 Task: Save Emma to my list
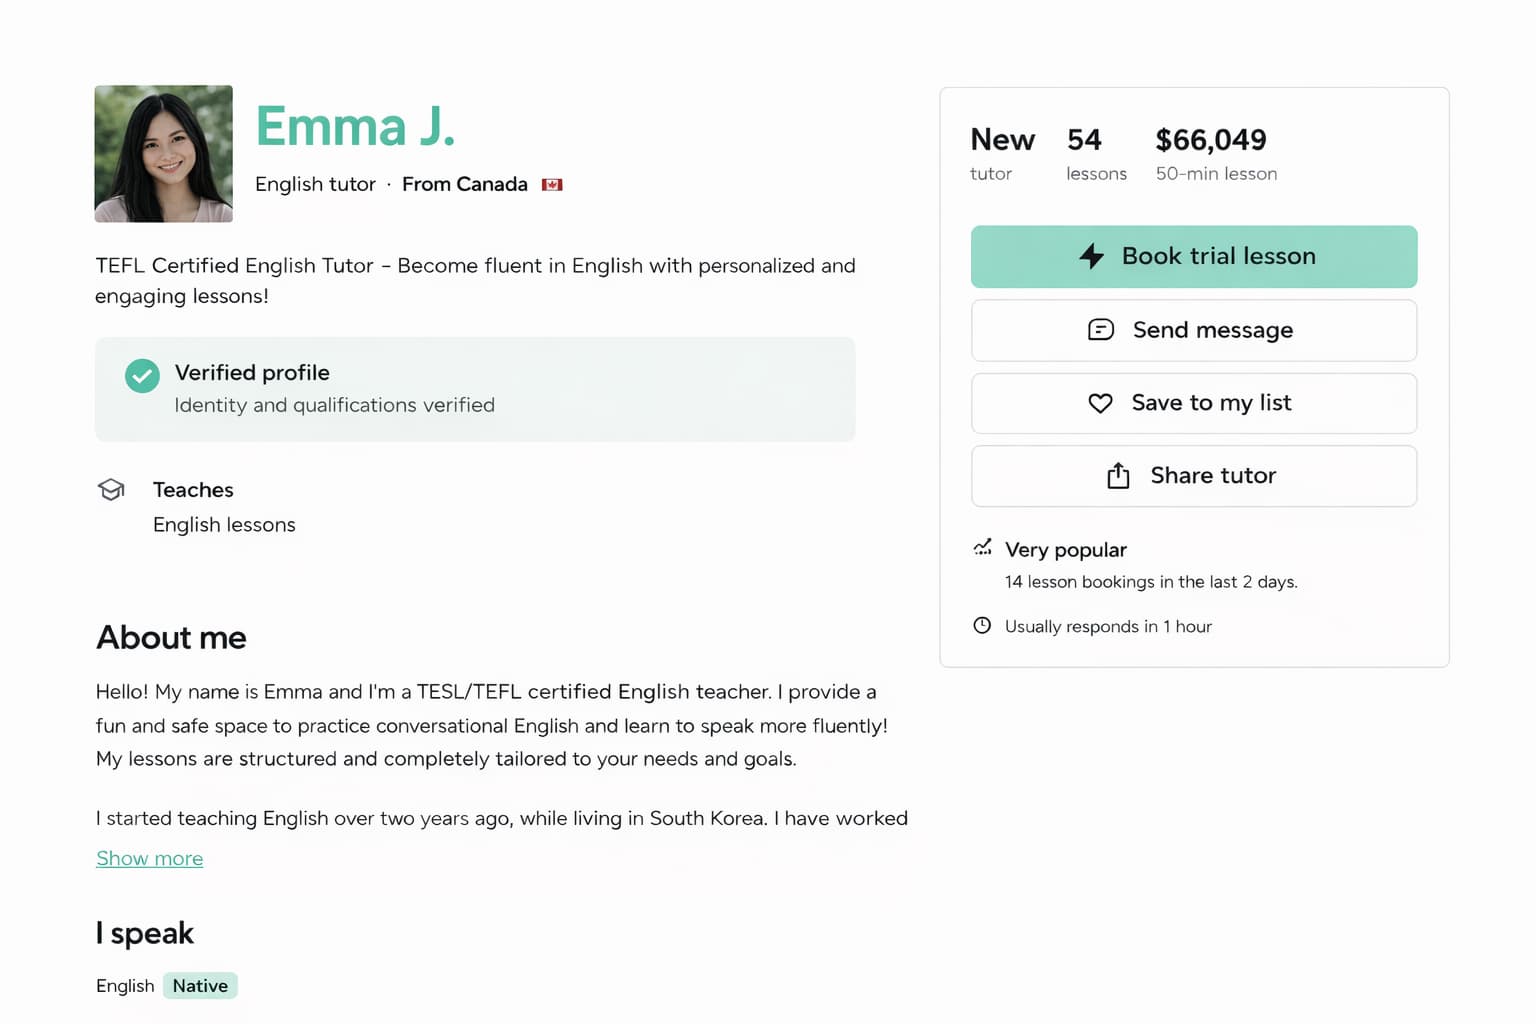tap(1193, 403)
